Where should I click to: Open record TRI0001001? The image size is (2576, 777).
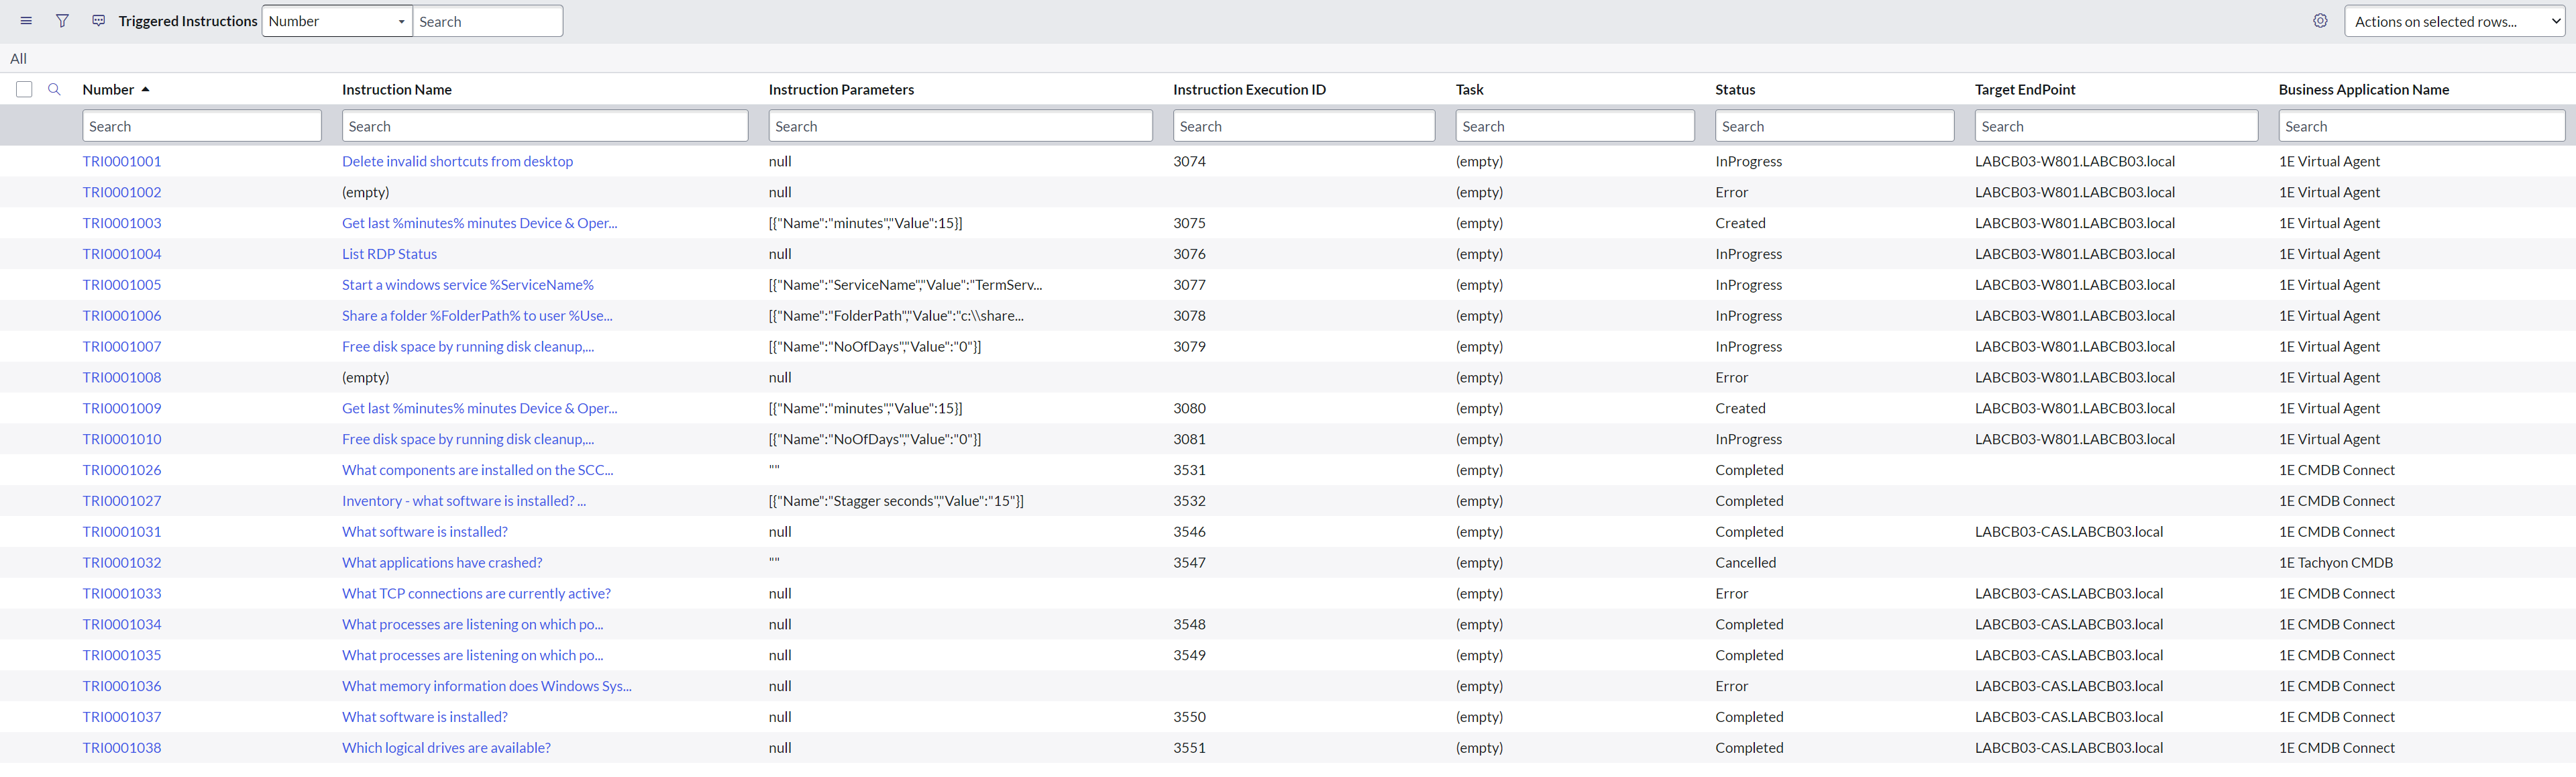point(122,161)
